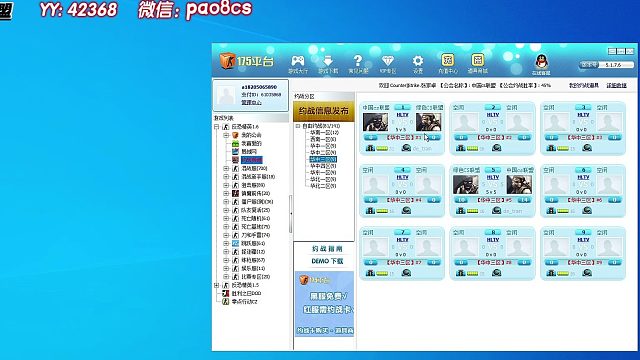Click the user avatar in the profile box
Viewport: 640px width, 360px height.
226,95
